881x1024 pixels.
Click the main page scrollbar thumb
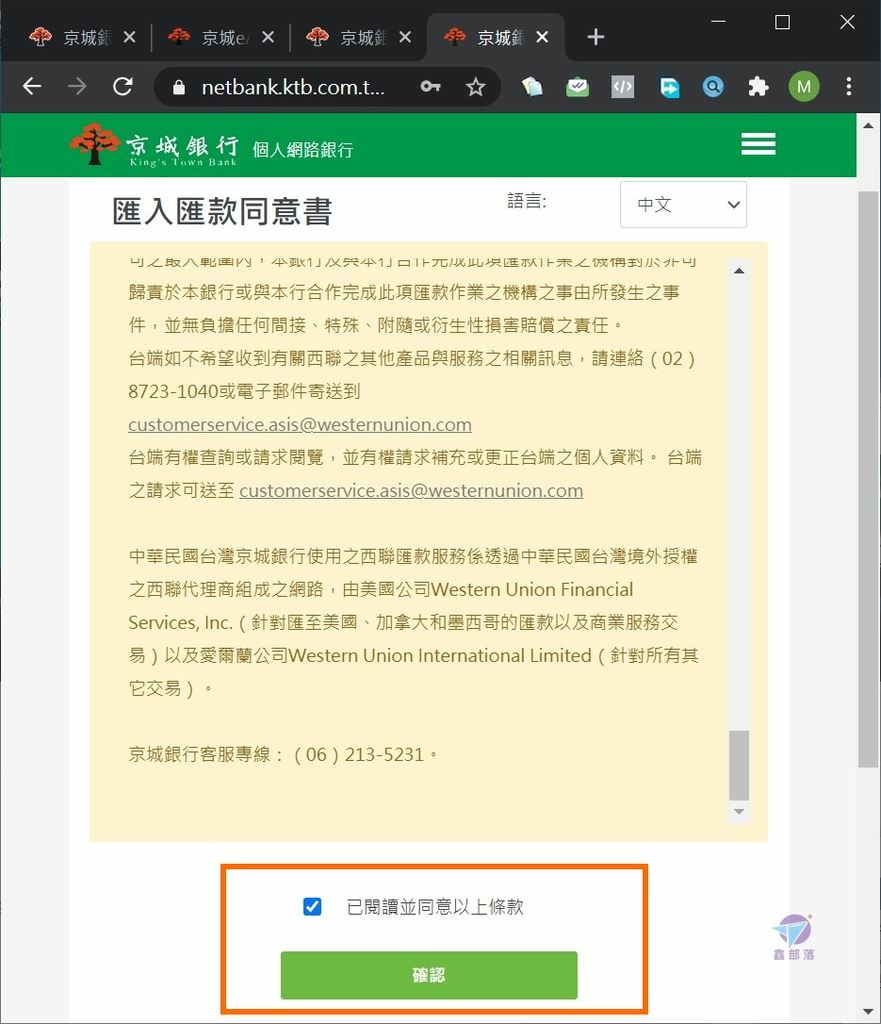pyautogui.click(x=868, y=479)
